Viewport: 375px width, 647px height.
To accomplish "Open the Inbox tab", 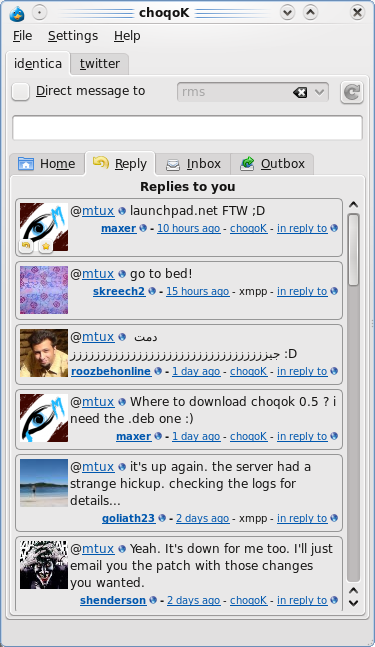I will coord(193,164).
